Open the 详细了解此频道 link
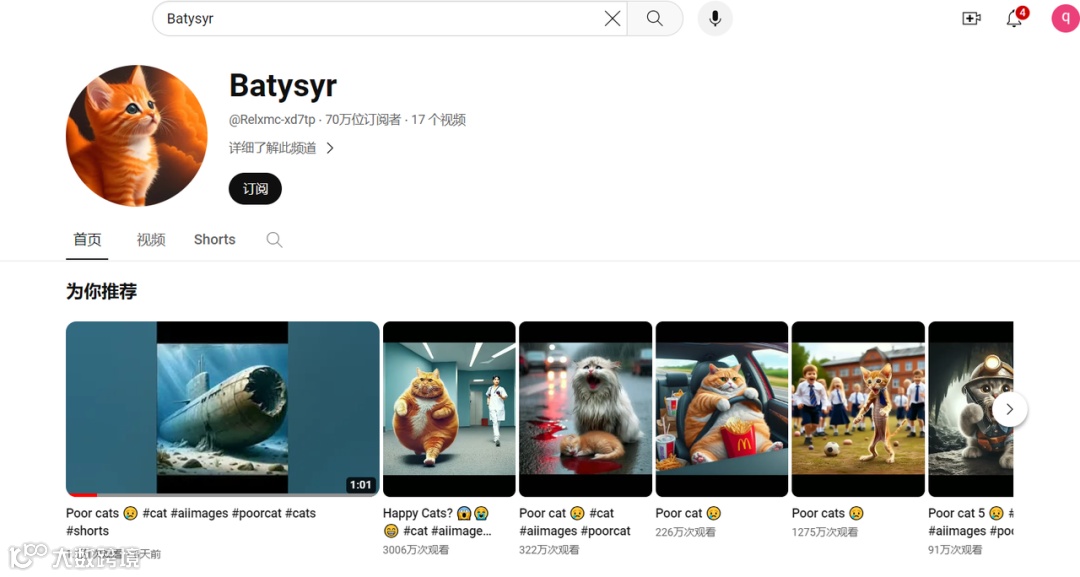This screenshot has height=577, width=1080. coord(273,148)
